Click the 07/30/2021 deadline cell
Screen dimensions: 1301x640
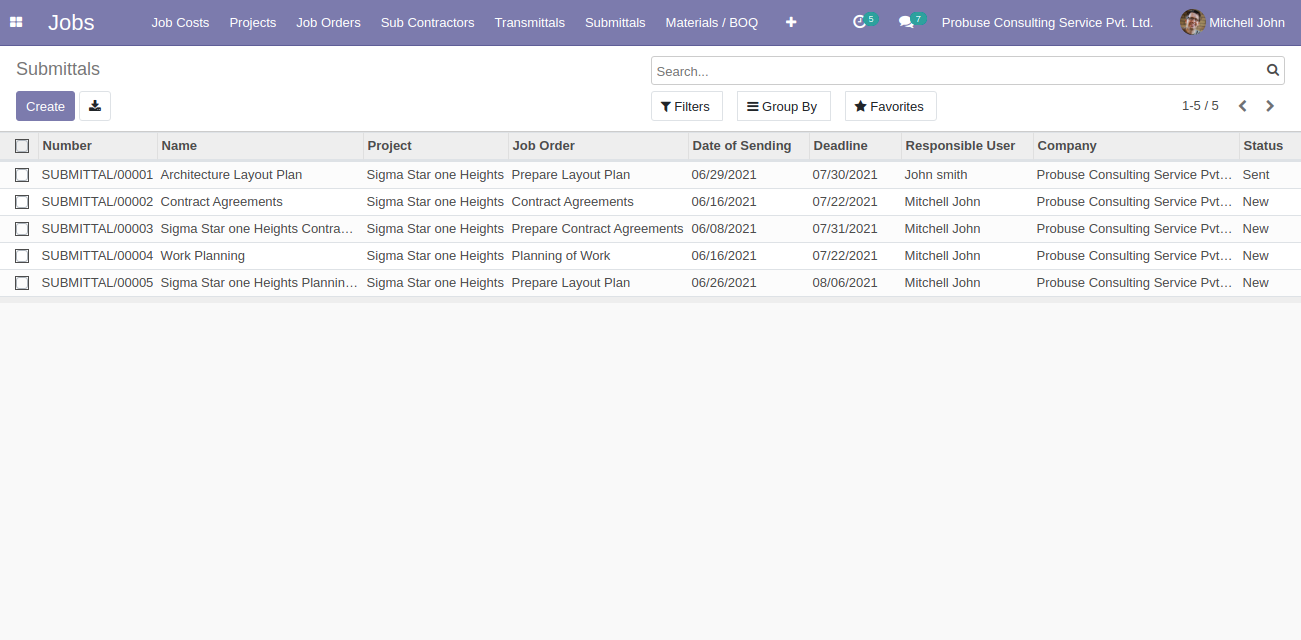click(x=845, y=175)
